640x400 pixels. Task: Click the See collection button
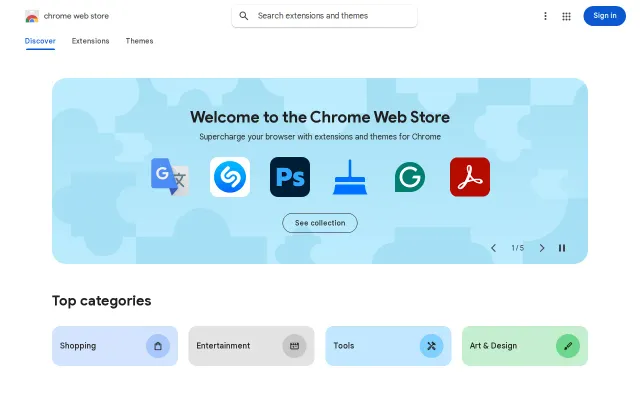tap(320, 223)
